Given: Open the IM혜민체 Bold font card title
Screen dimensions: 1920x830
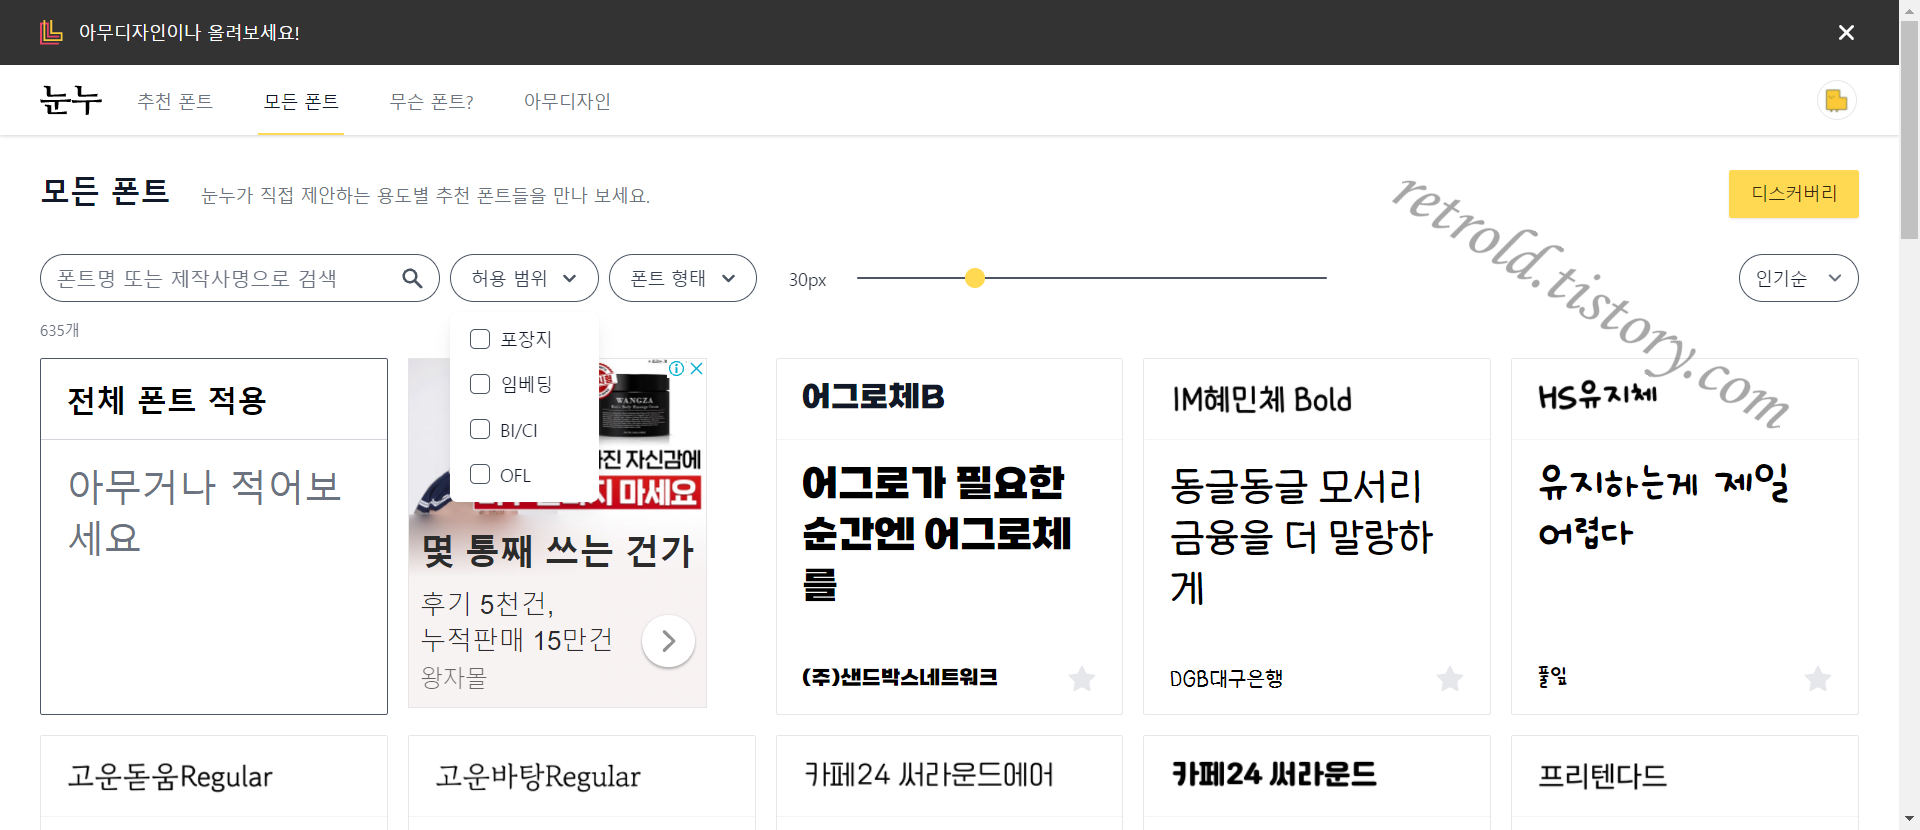Looking at the screenshot, I should (1261, 399).
